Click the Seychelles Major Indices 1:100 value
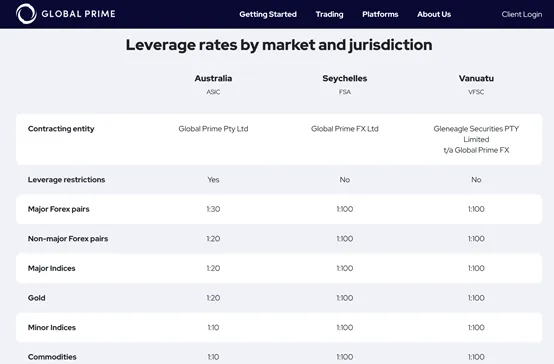554x364 pixels. 345,269
